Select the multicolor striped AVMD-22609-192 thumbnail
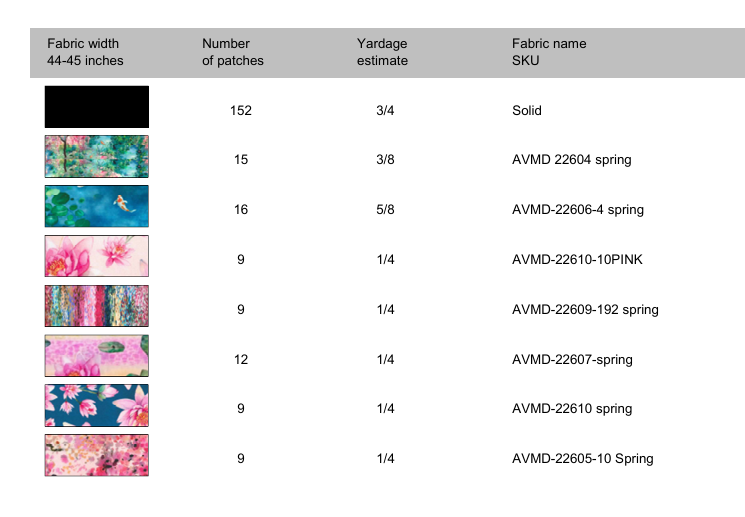Screen dimensions: 745x517 pos(96,306)
